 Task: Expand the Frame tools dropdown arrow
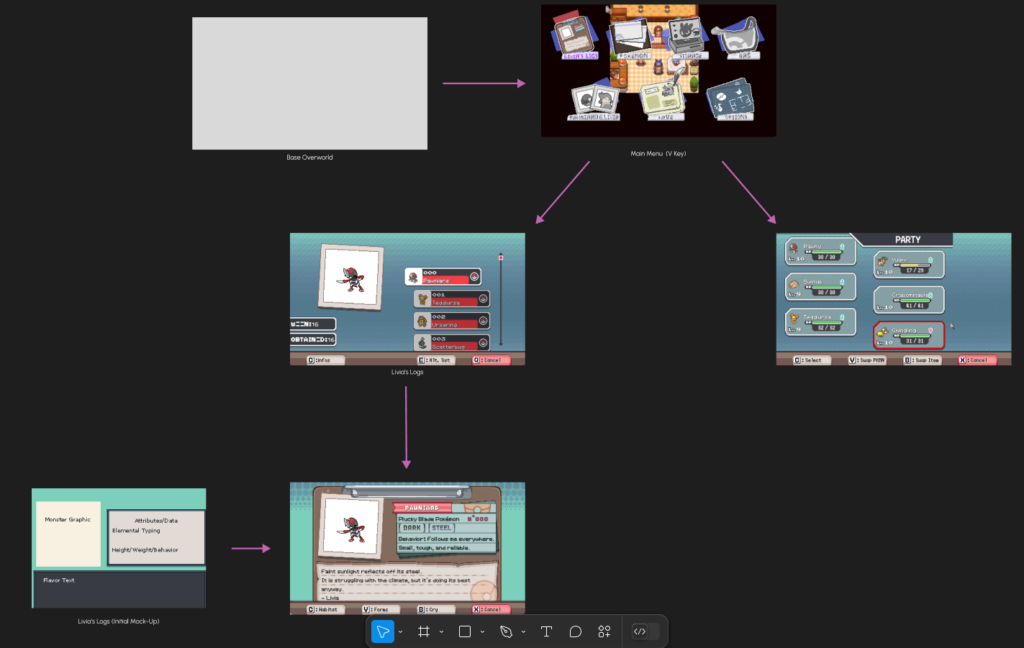coord(441,632)
